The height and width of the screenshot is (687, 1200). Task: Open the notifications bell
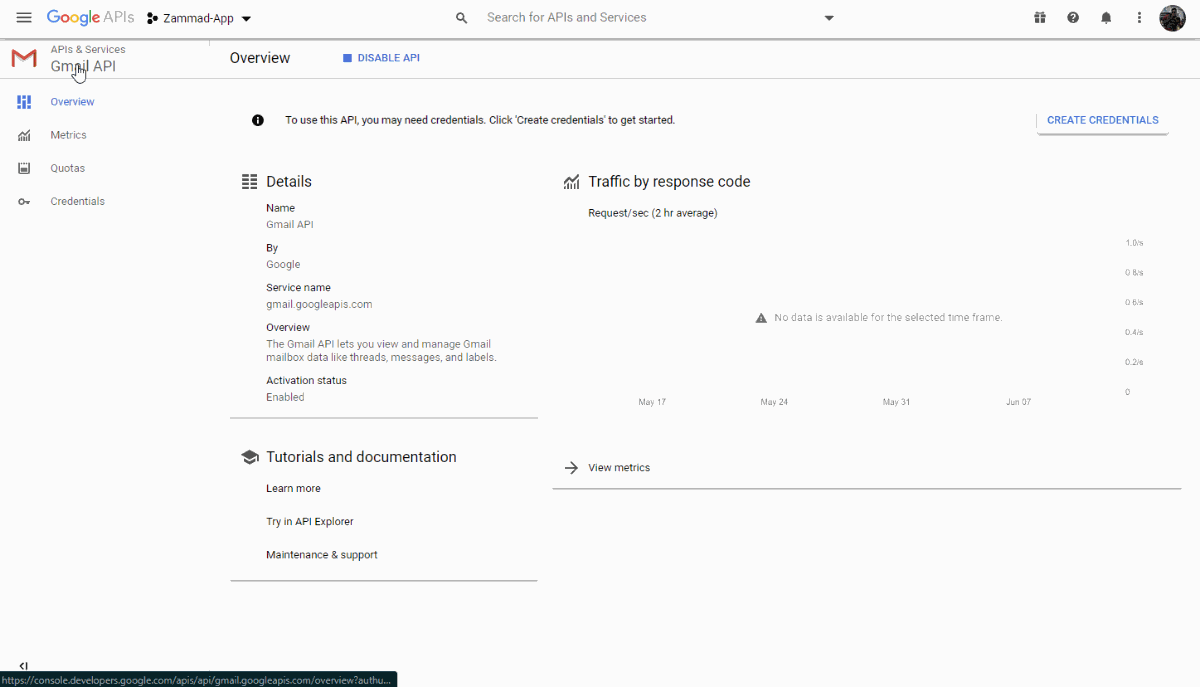(x=1106, y=18)
